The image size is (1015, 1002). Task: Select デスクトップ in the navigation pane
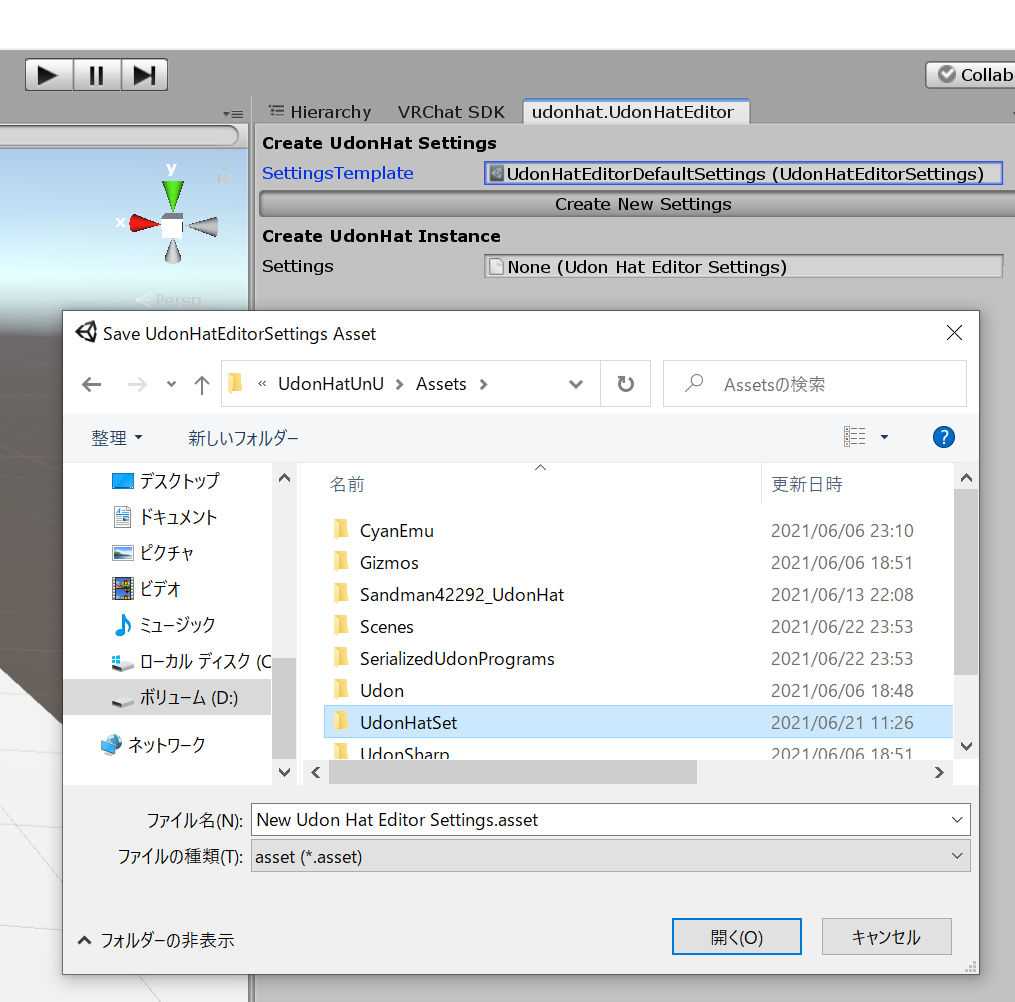tap(166, 481)
